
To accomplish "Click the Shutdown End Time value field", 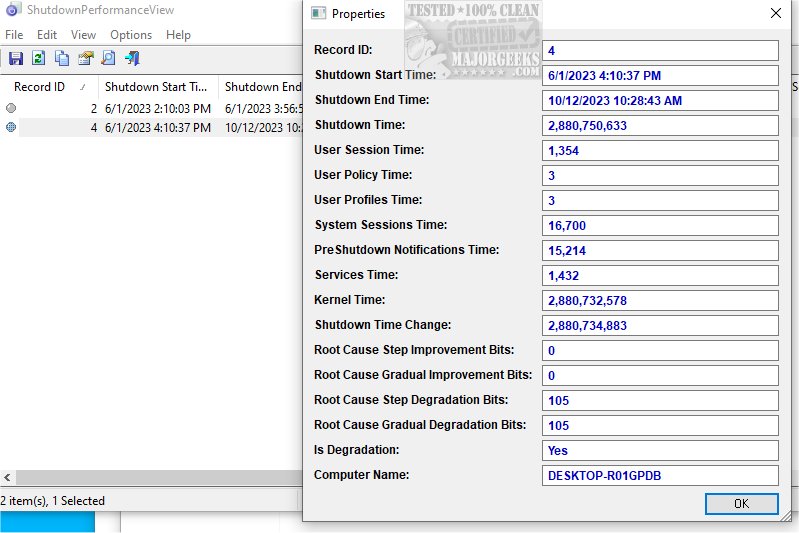I will [x=660, y=100].
